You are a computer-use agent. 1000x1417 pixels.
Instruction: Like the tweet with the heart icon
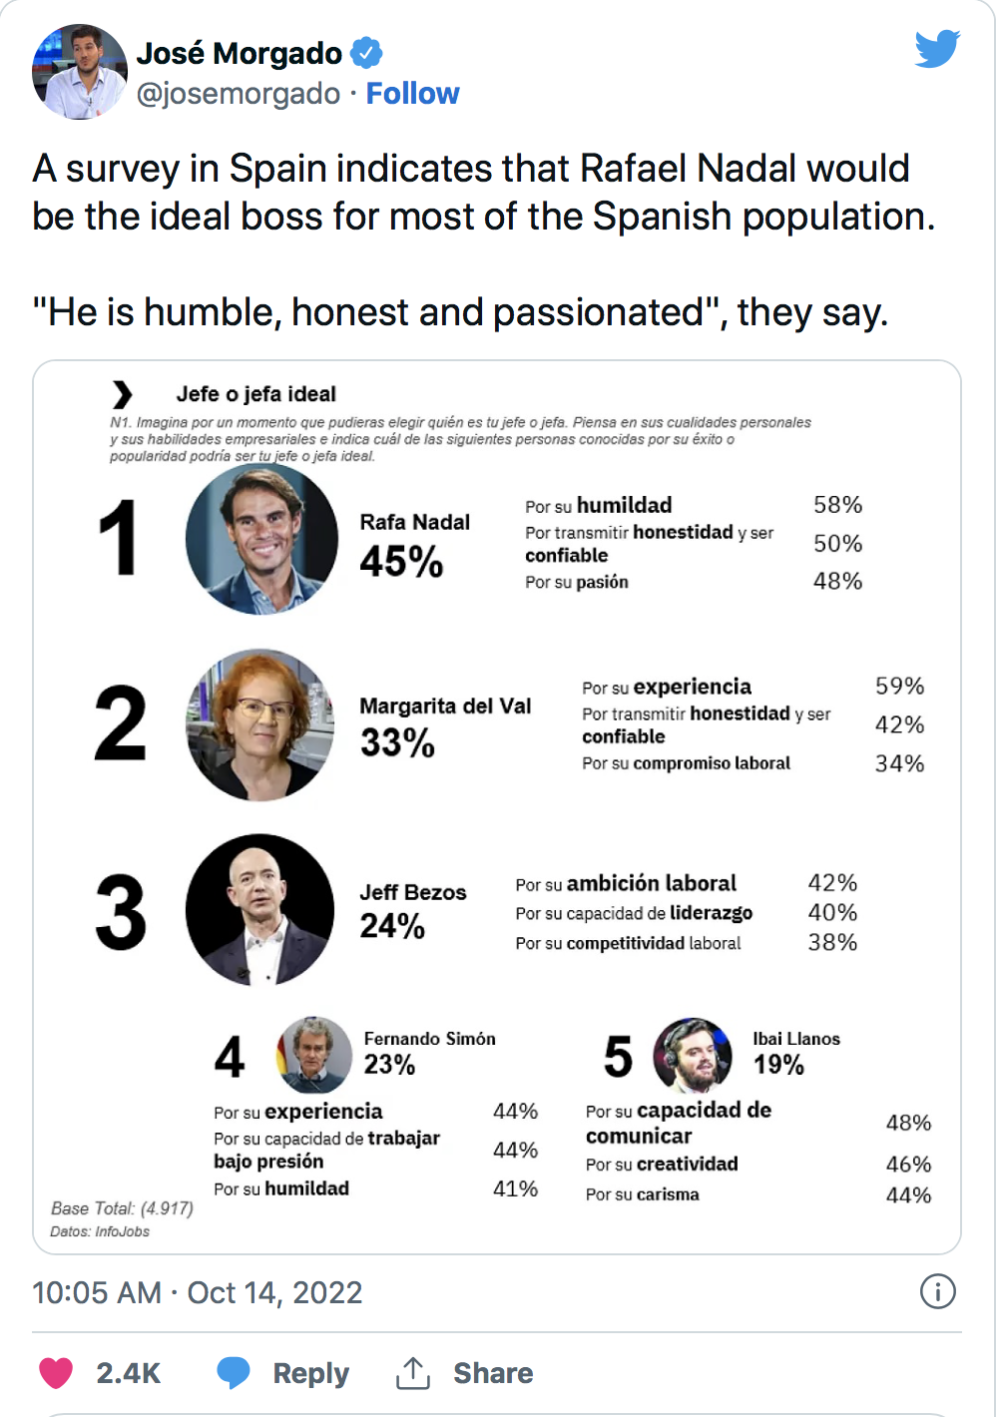point(56,1372)
